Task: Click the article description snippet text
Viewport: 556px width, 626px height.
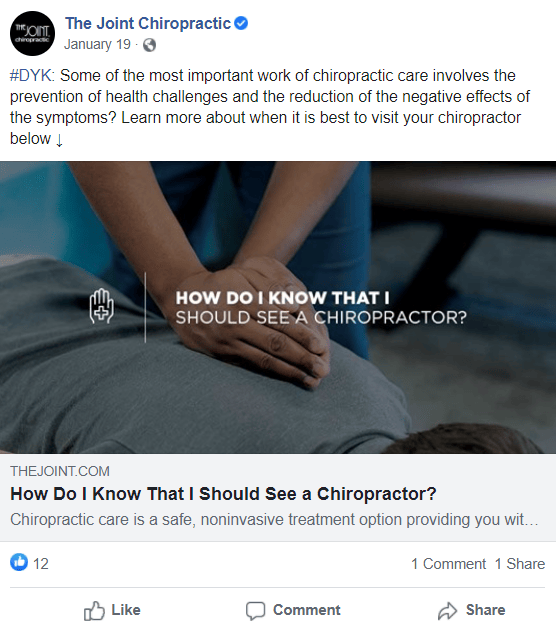Action: click(x=275, y=520)
